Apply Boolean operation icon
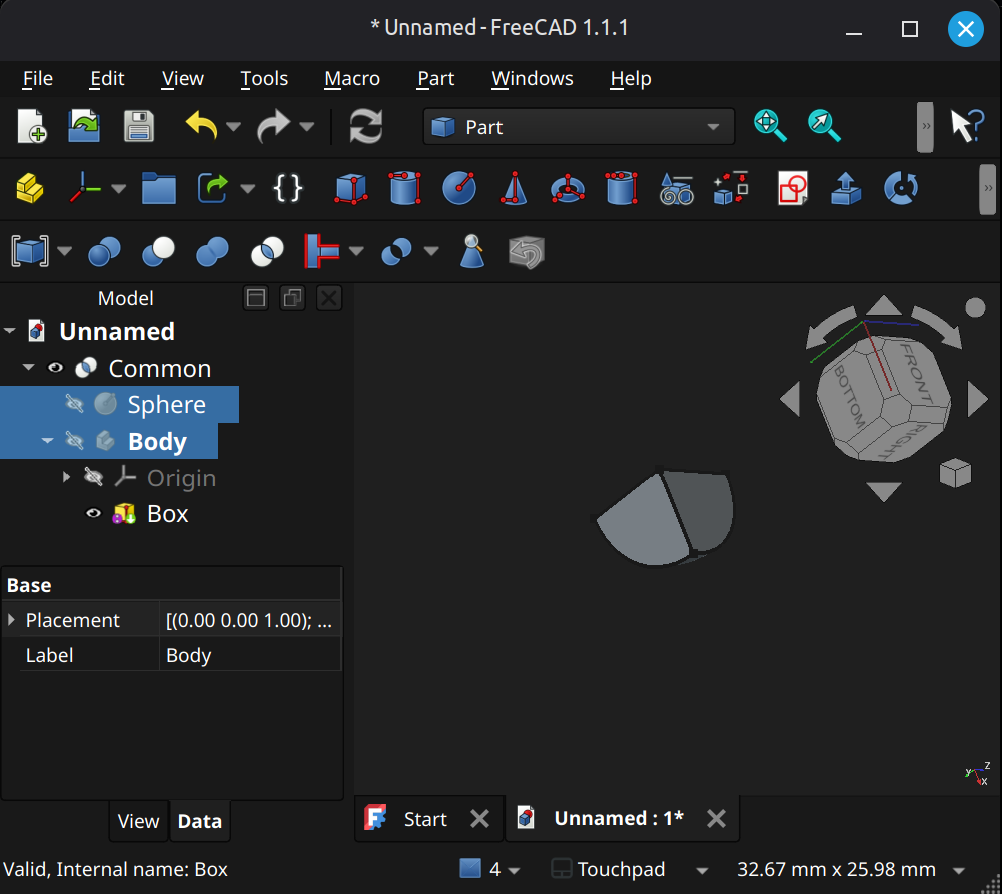 [x=104, y=251]
